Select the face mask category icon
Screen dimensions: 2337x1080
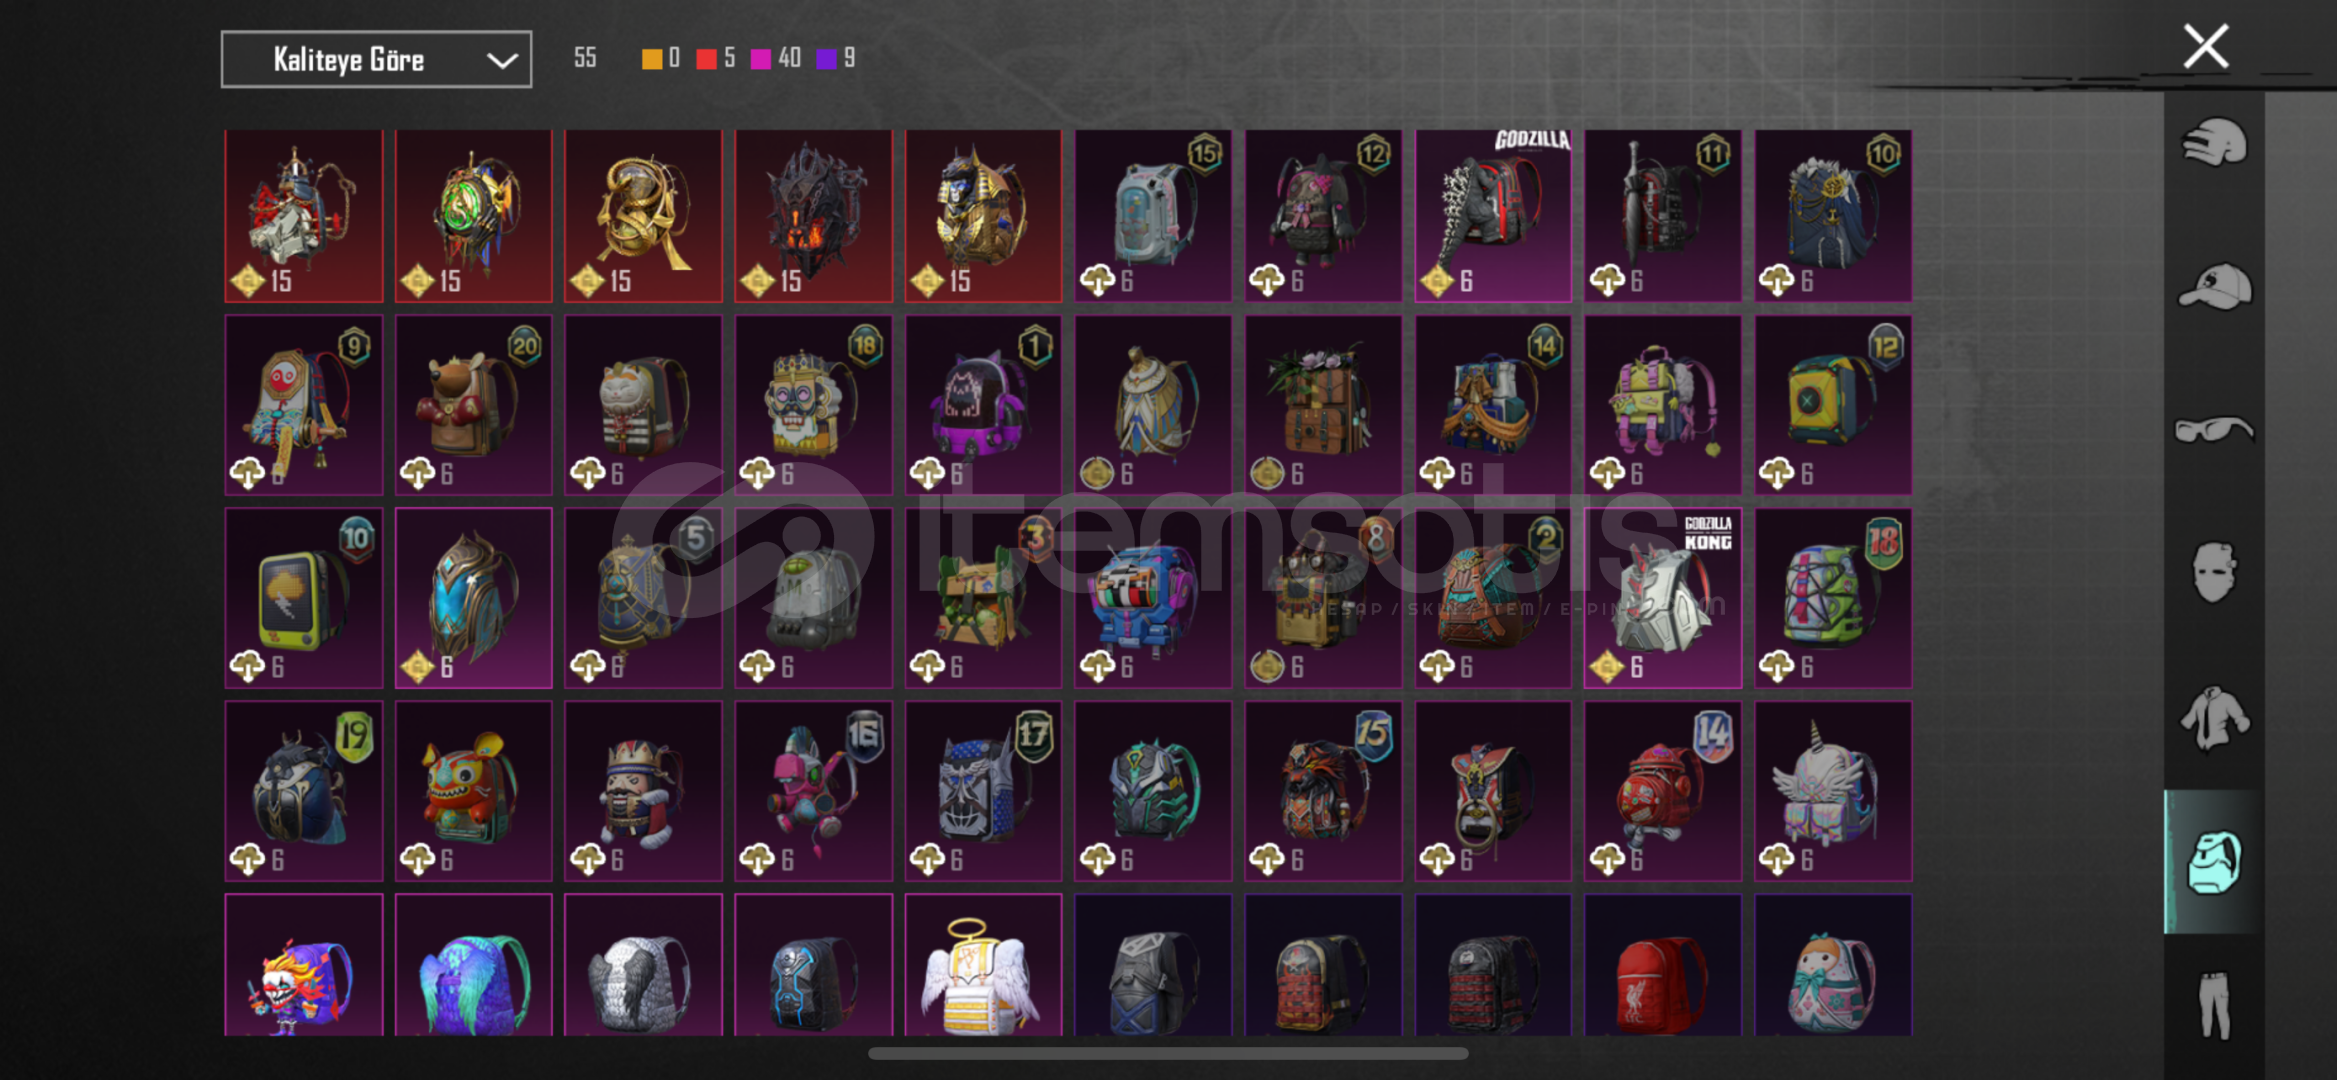click(2214, 573)
